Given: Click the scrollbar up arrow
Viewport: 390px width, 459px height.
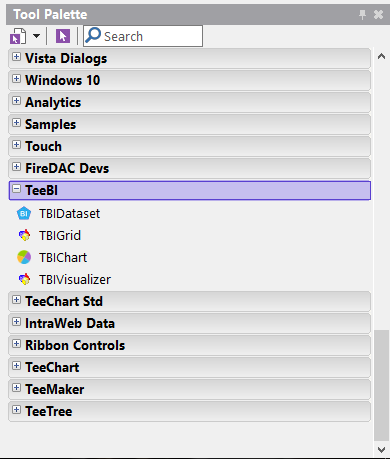Looking at the screenshot, I should point(381,56).
